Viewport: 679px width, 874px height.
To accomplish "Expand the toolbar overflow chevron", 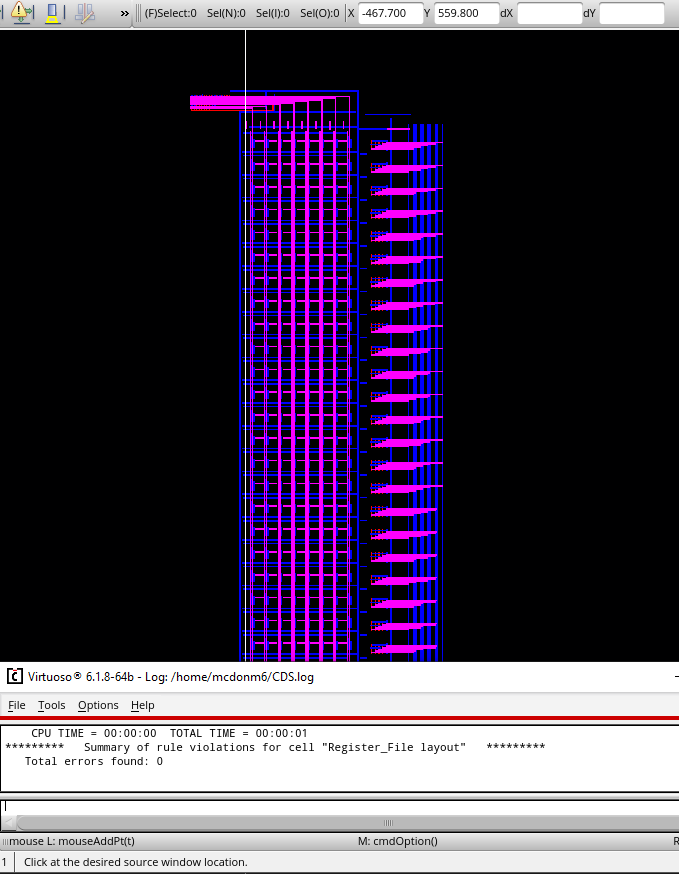I will [125, 13].
